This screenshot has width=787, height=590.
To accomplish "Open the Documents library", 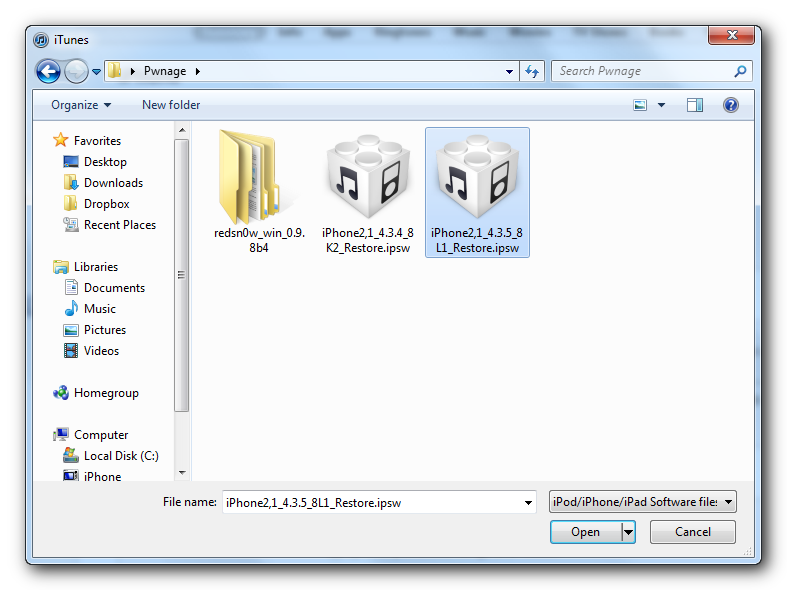I will pyautogui.click(x=114, y=288).
